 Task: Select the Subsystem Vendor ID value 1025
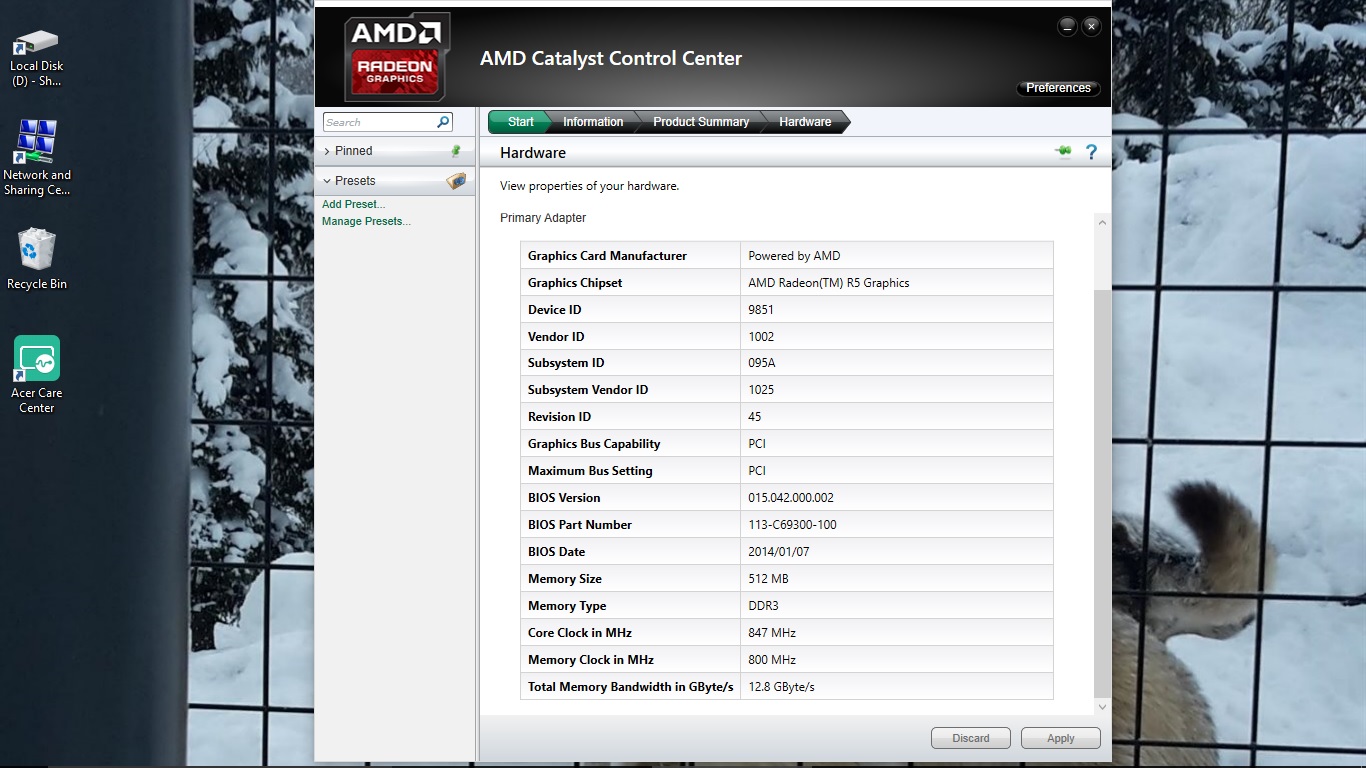pyautogui.click(x=761, y=390)
